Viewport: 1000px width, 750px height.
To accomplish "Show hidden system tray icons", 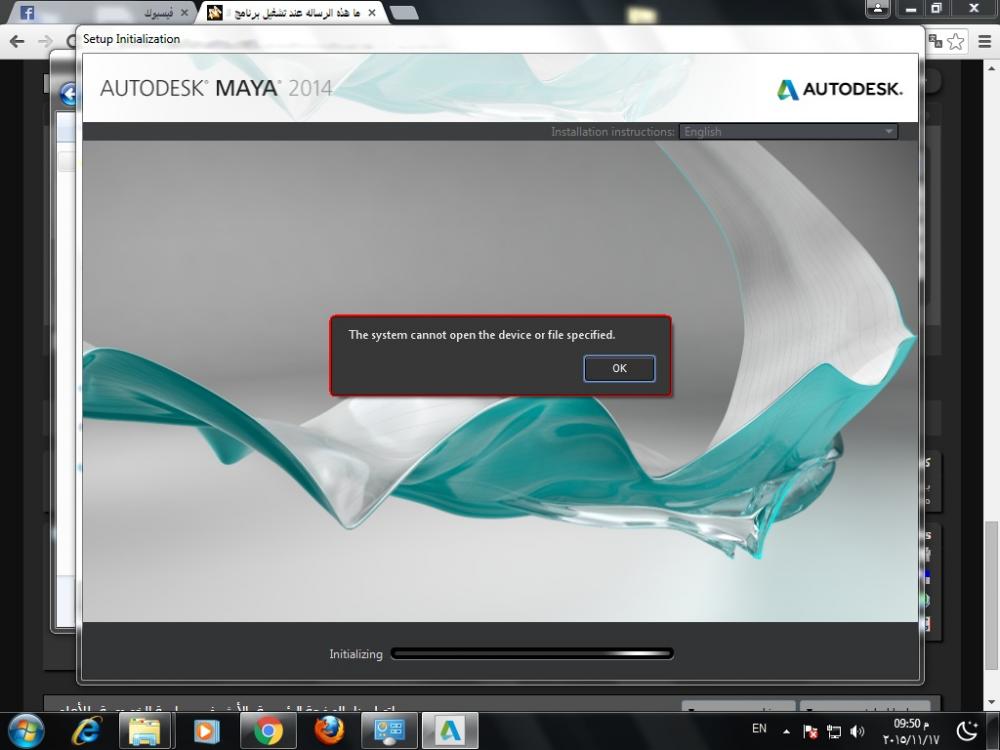I will pos(786,732).
